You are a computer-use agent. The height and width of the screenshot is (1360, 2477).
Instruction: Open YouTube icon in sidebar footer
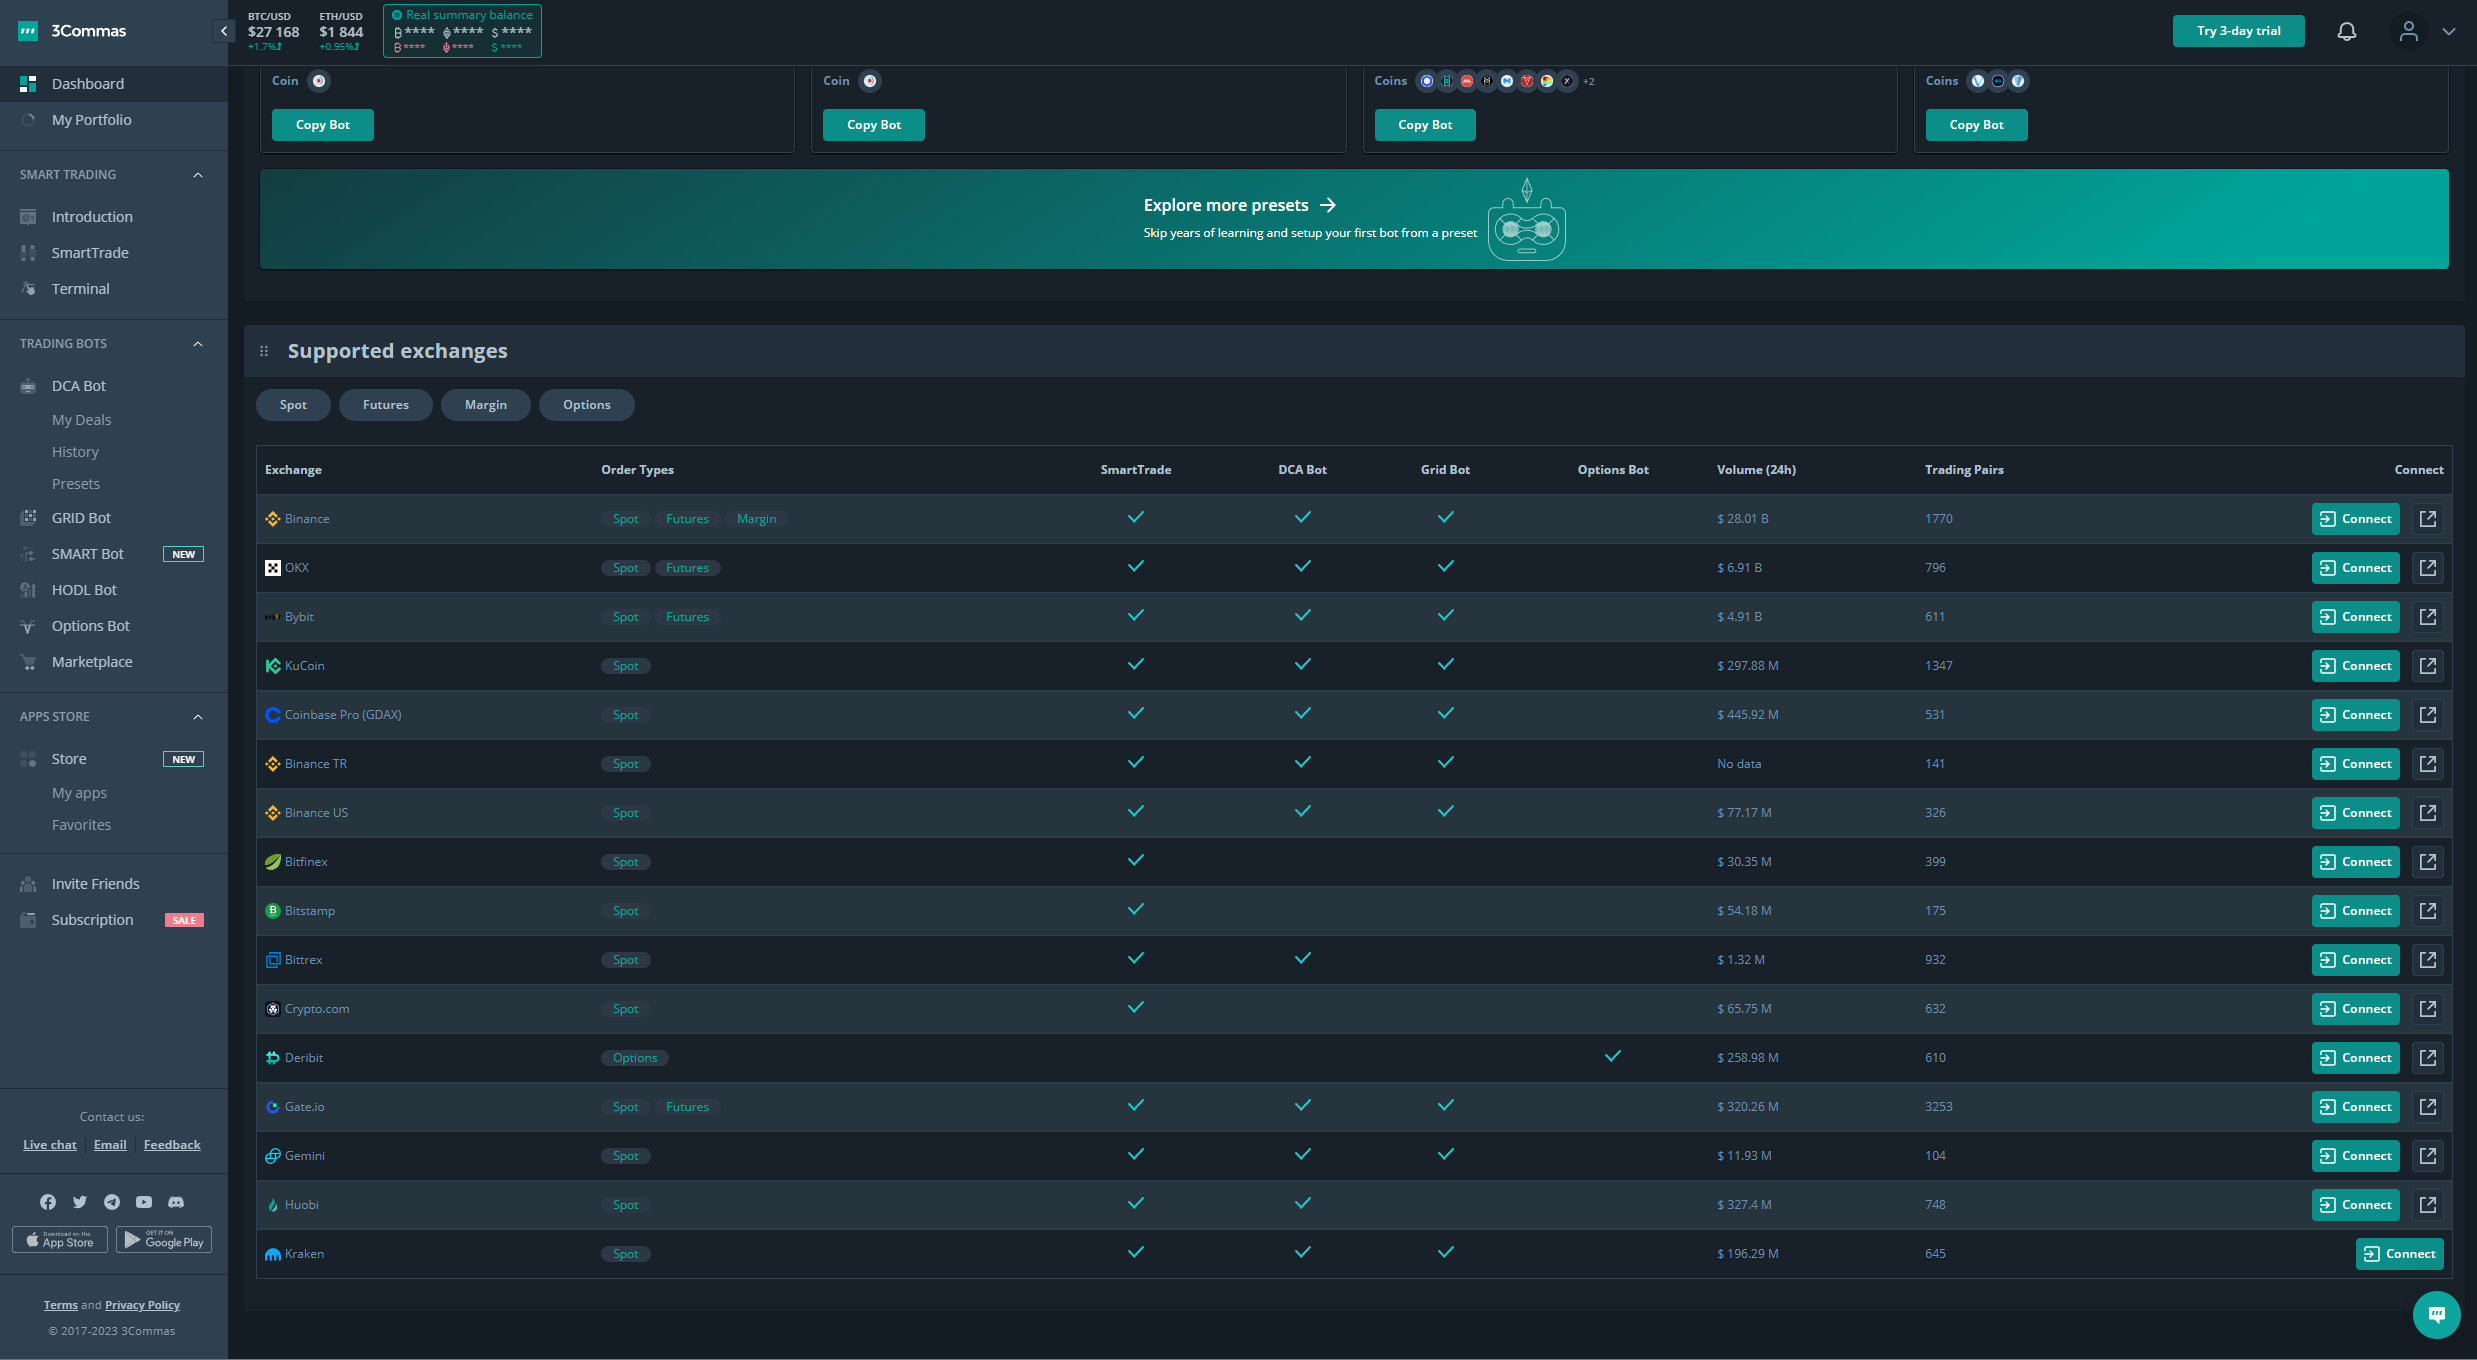[x=144, y=1202]
